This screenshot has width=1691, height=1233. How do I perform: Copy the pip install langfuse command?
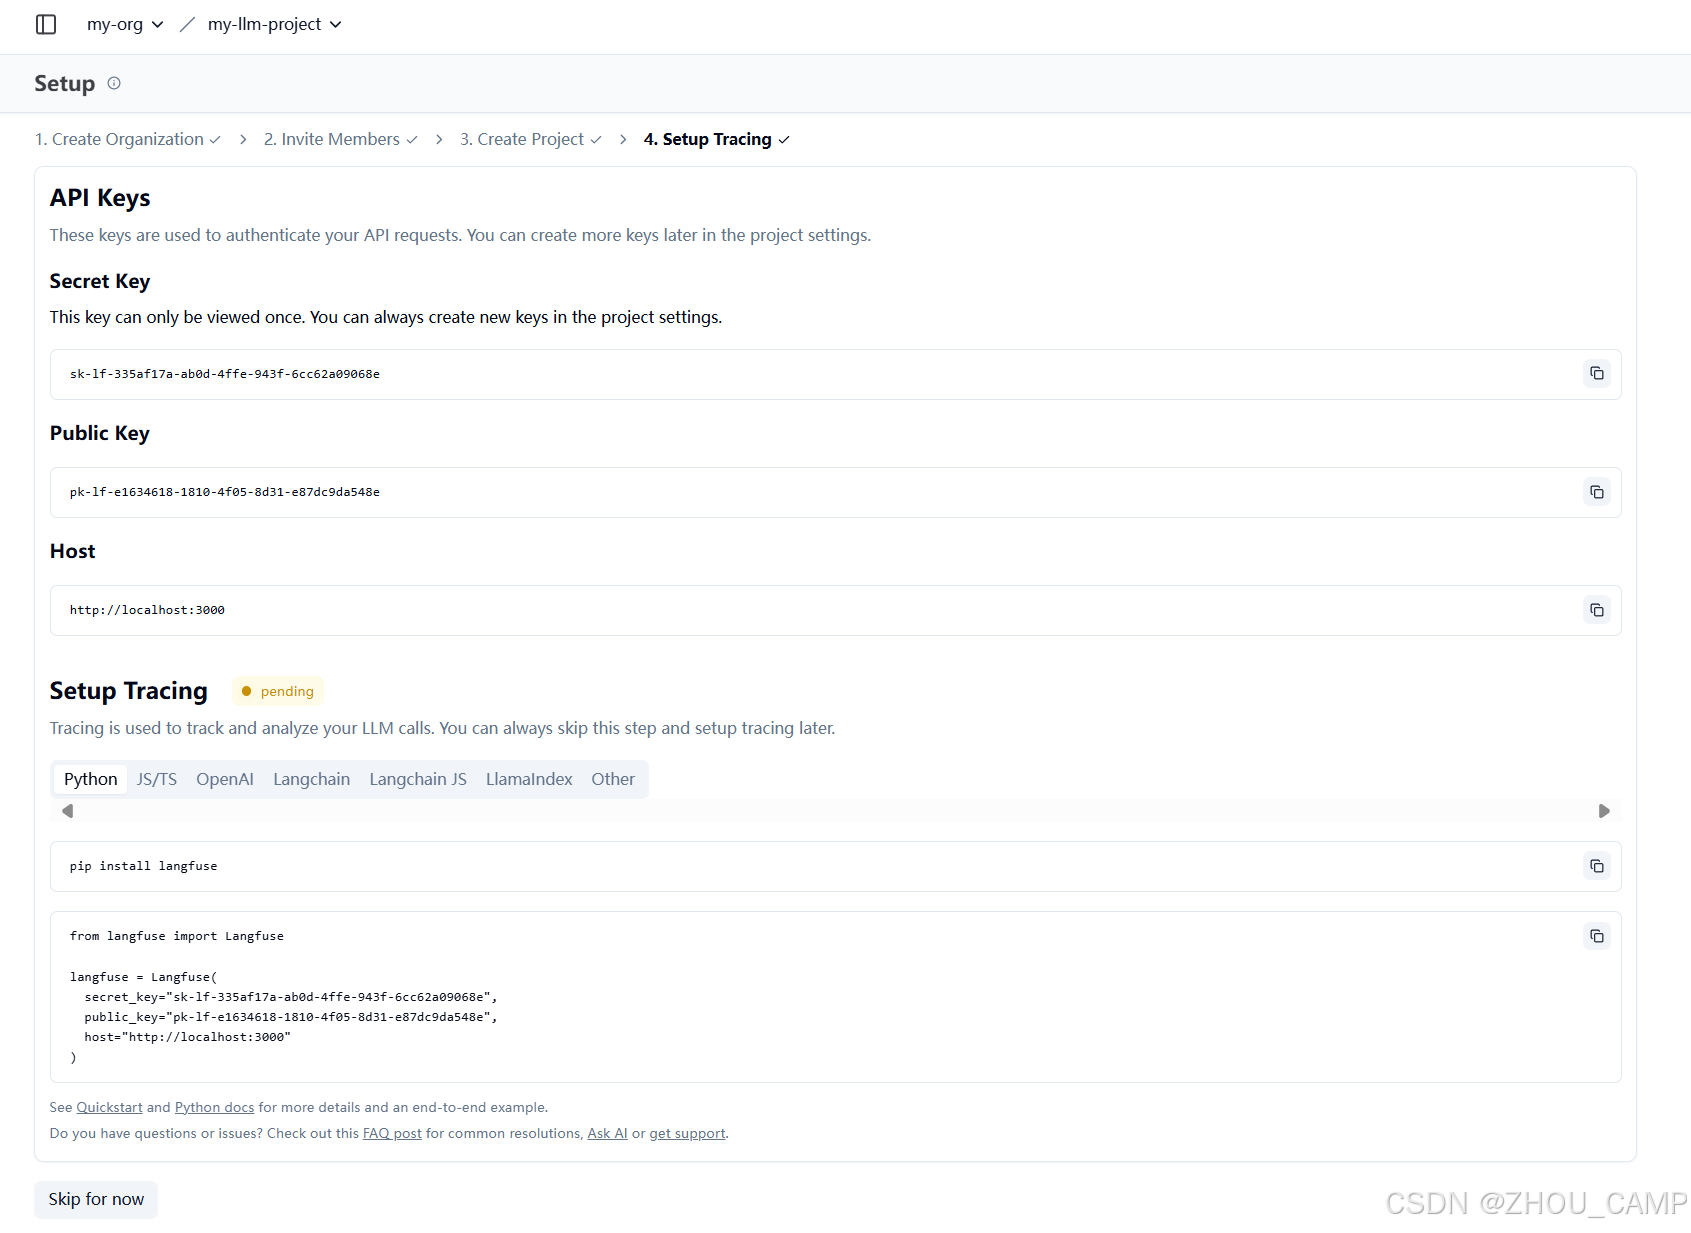(1597, 866)
